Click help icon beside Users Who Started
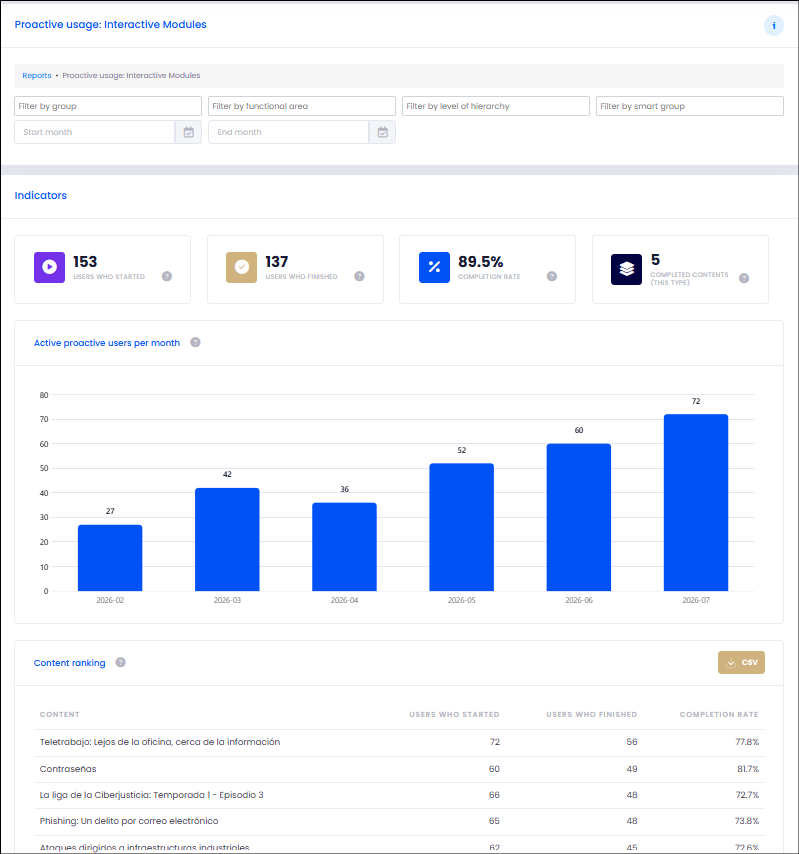This screenshot has width=799, height=854. coord(167,276)
